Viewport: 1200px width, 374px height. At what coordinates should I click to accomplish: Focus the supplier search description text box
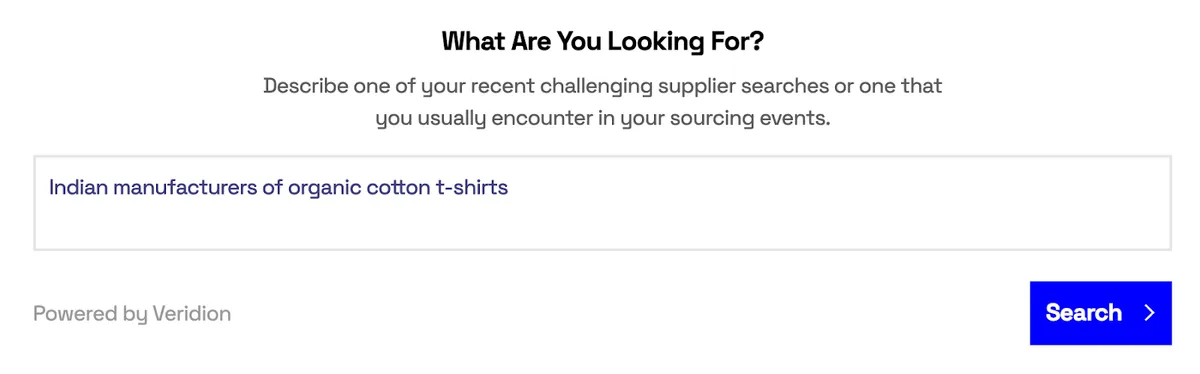[602, 203]
